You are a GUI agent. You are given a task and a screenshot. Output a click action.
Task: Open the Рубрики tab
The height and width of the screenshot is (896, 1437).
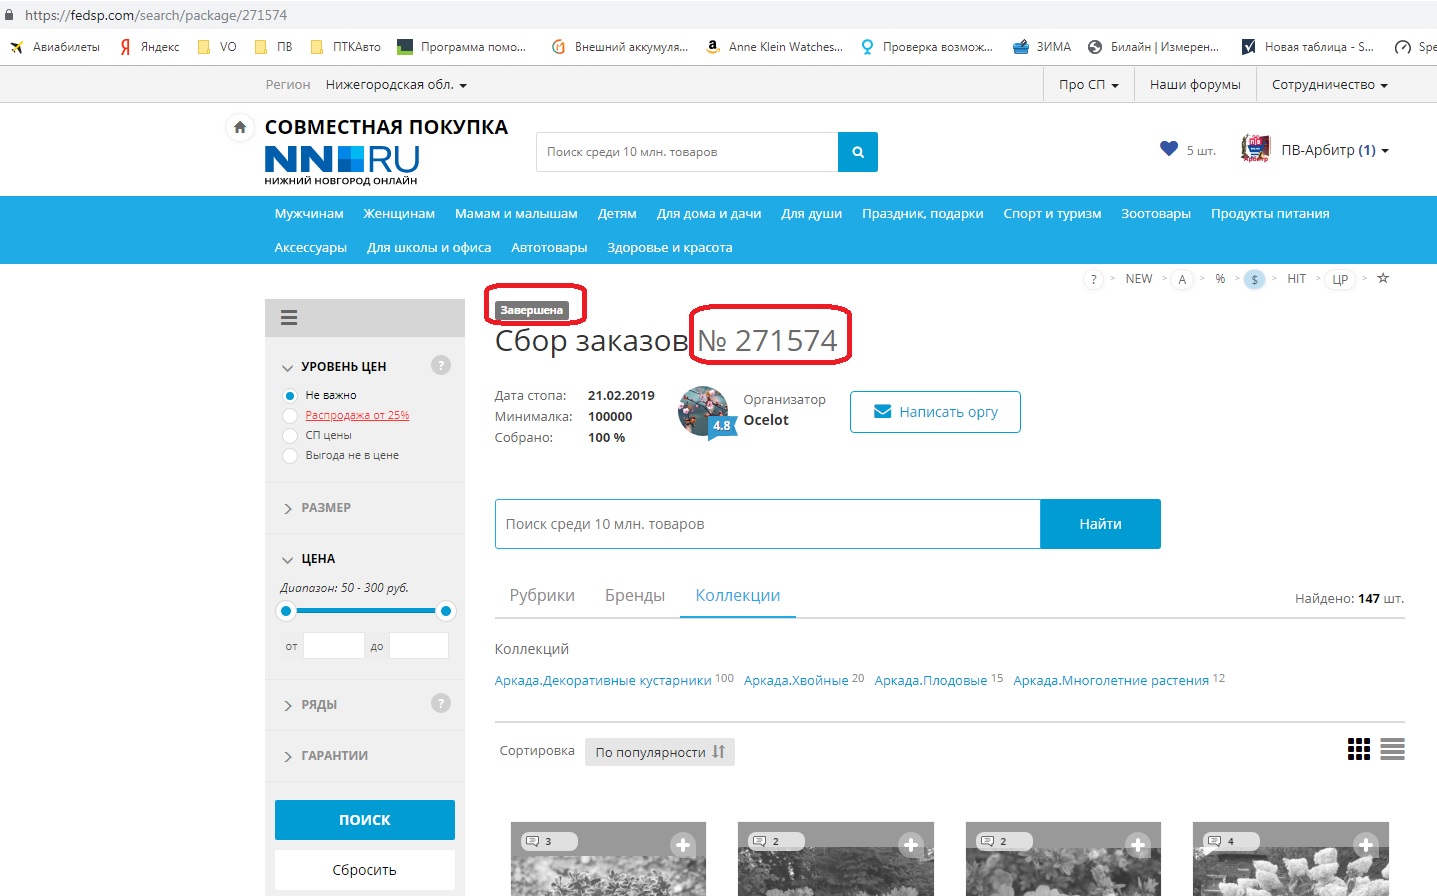pyautogui.click(x=542, y=596)
